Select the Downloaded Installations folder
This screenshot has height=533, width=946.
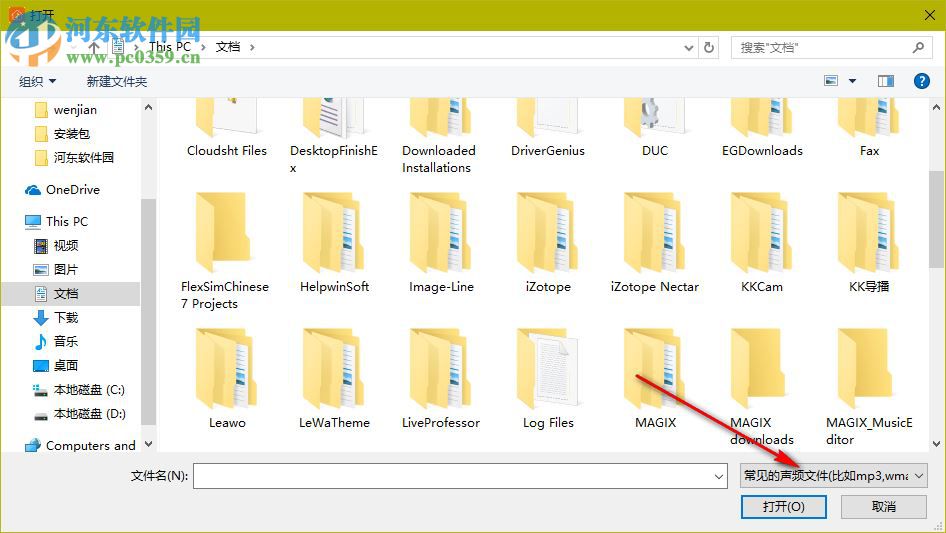pyautogui.click(x=439, y=136)
